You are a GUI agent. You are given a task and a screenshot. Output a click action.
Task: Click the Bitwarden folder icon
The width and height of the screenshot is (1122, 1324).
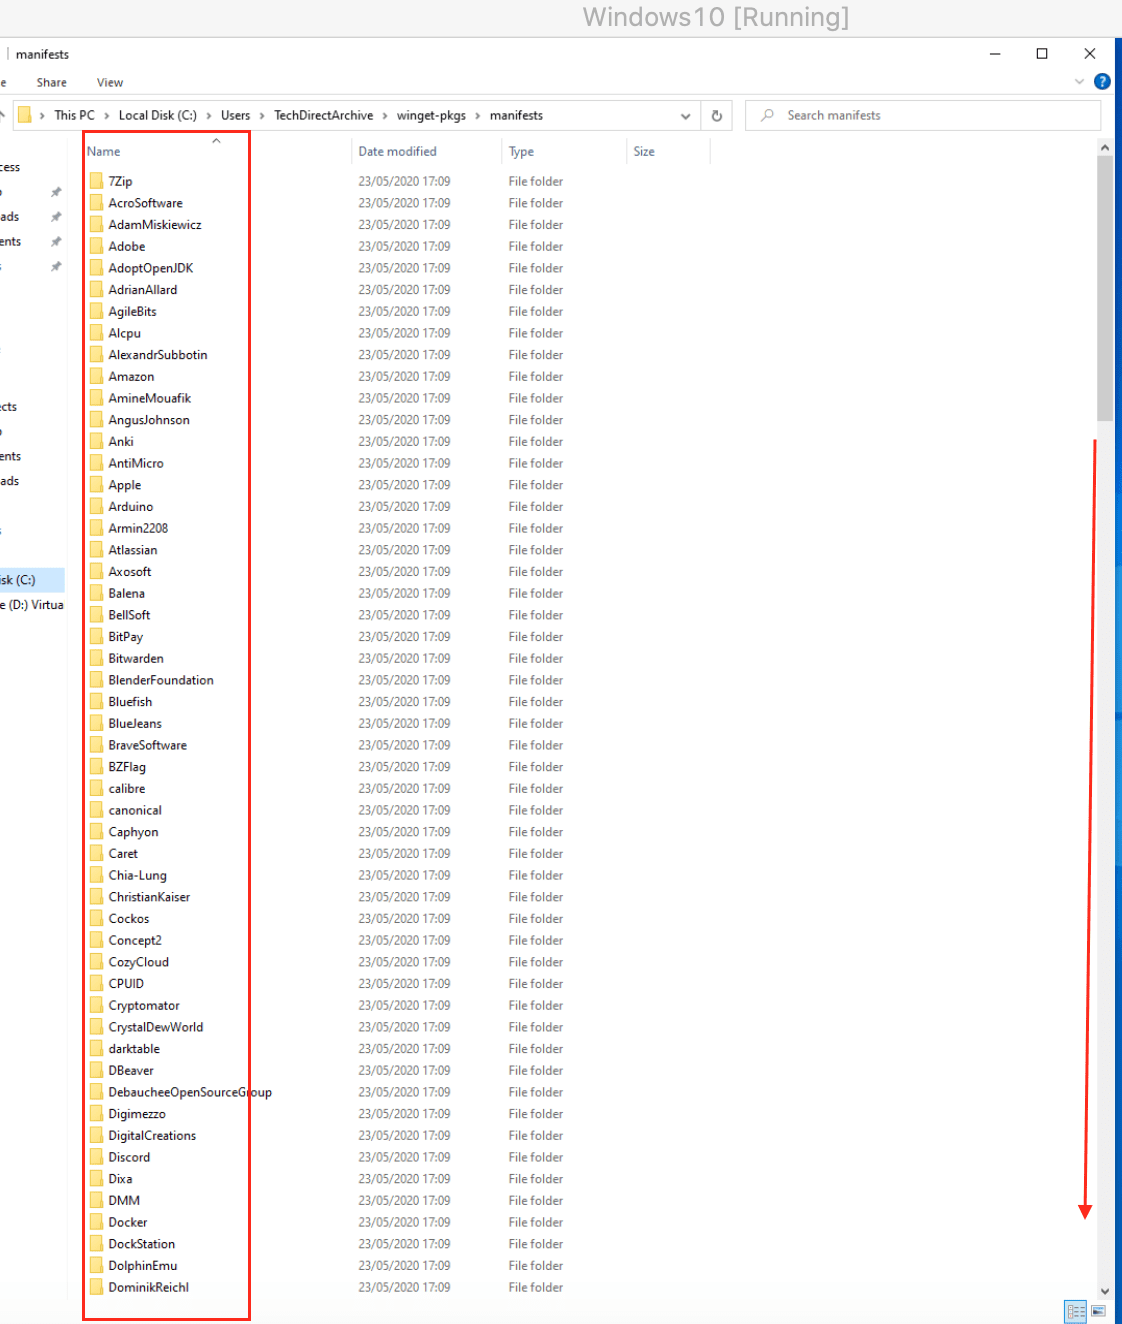pyautogui.click(x=96, y=658)
